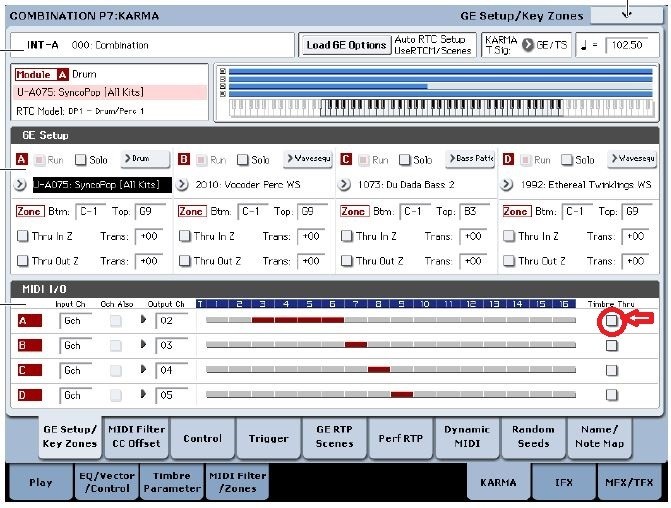The image size is (671, 508).
Task: Open GE select popup for module C
Action: coord(344,184)
